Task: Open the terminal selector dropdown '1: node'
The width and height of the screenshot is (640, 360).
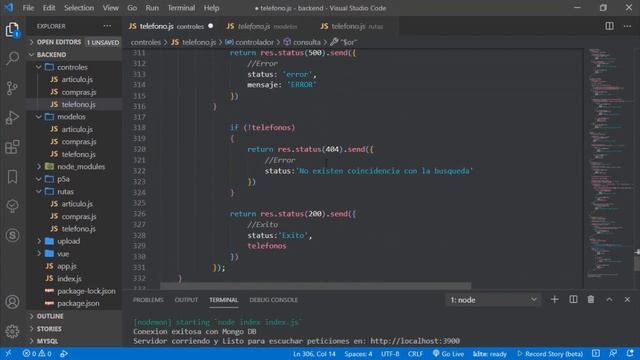Action: coord(493,300)
